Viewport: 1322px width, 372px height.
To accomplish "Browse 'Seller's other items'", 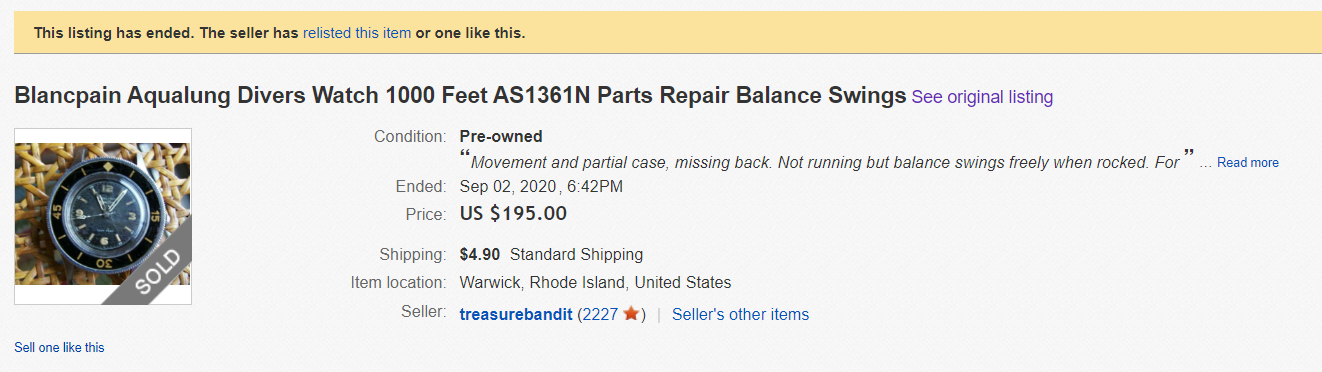I will click(740, 314).
